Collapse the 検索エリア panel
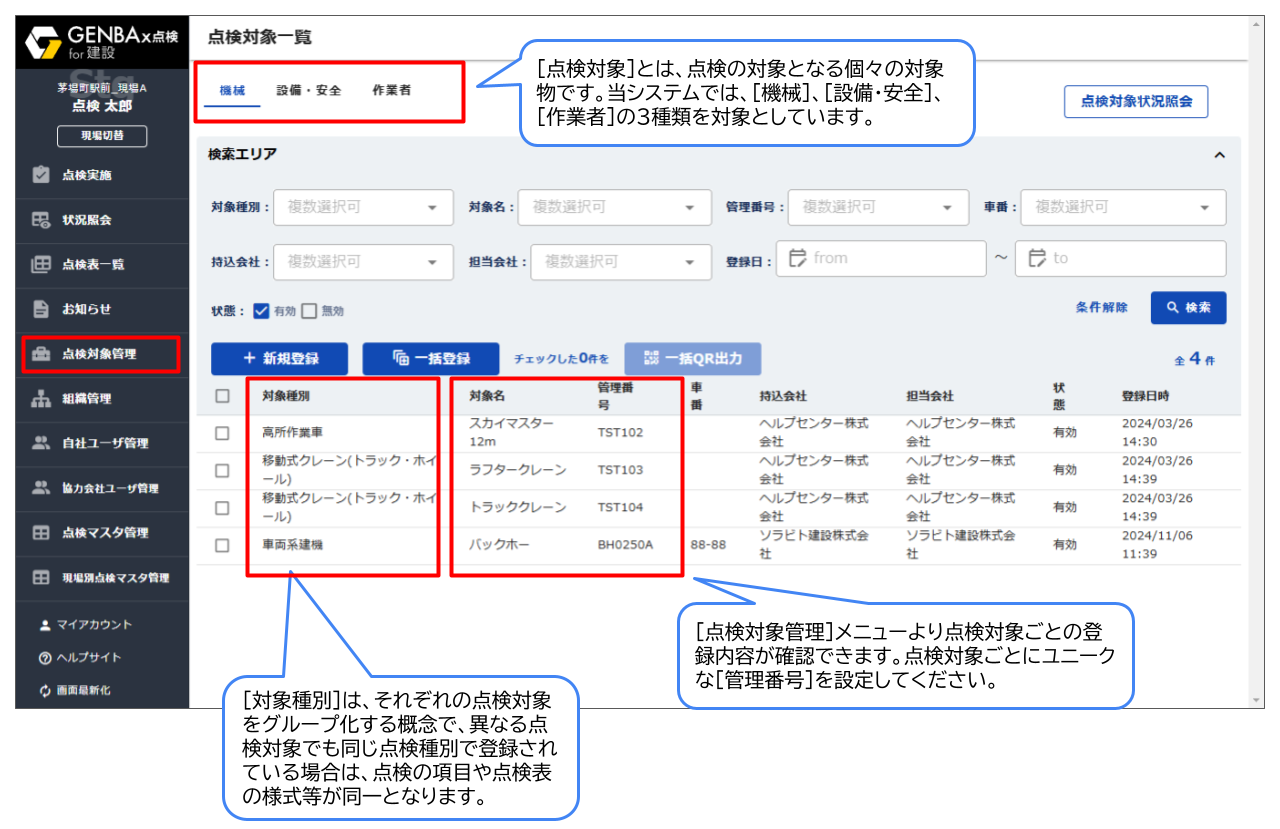This screenshot has width=1280, height=829. [x=1219, y=155]
